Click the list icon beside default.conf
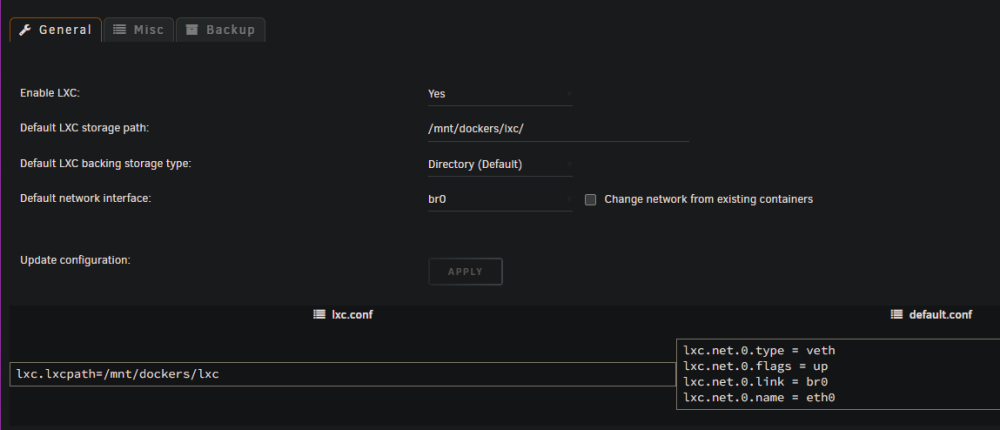 pyautogui.click(x=897, y=315)
